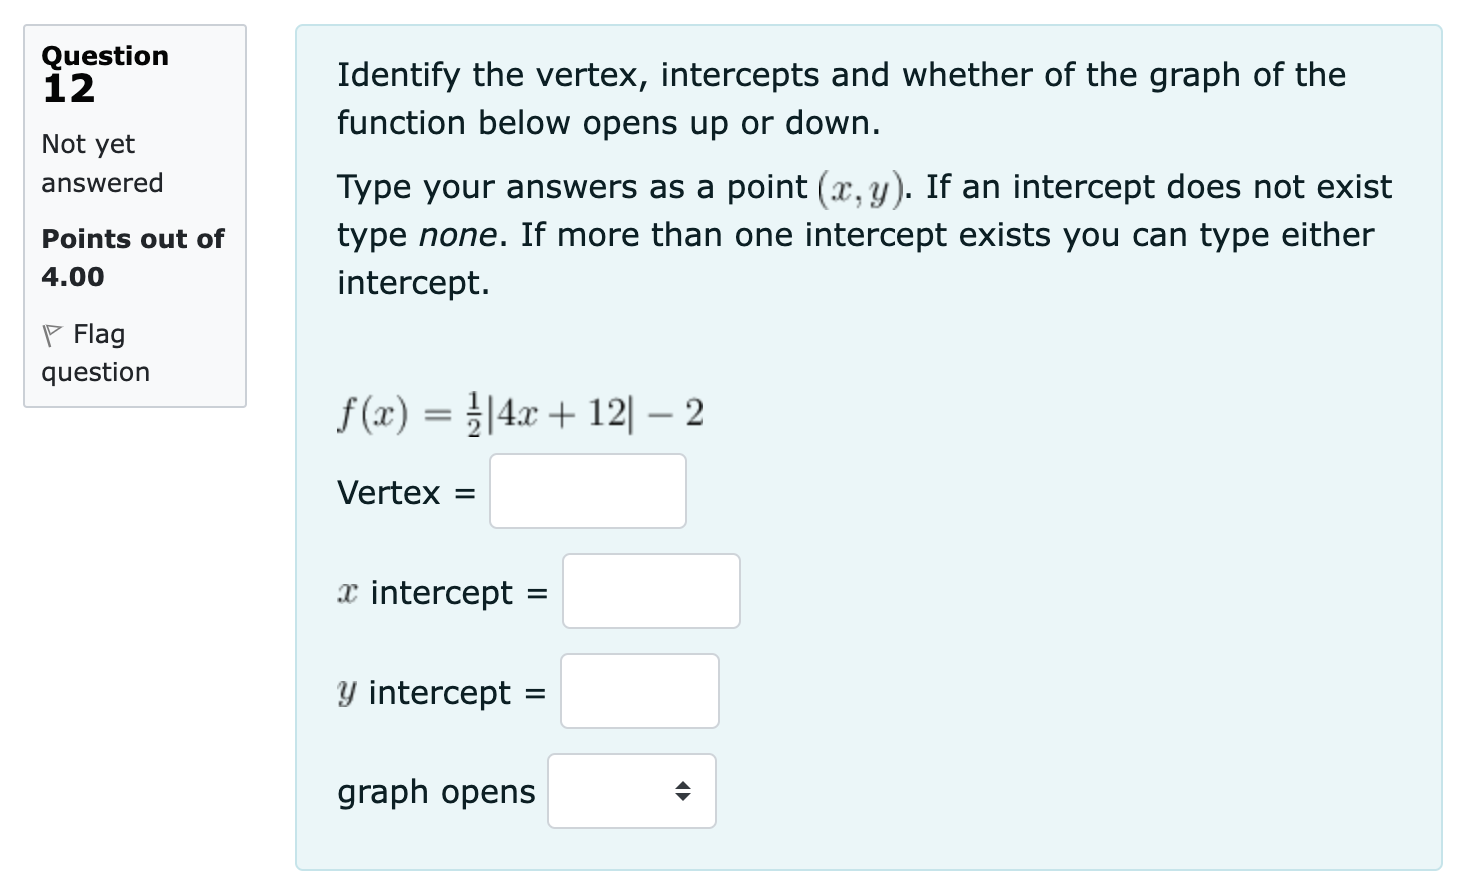Screen dimensions: 1475x883
Task: Click the function formula f(x) expression
Action: (x=520, y=413)
